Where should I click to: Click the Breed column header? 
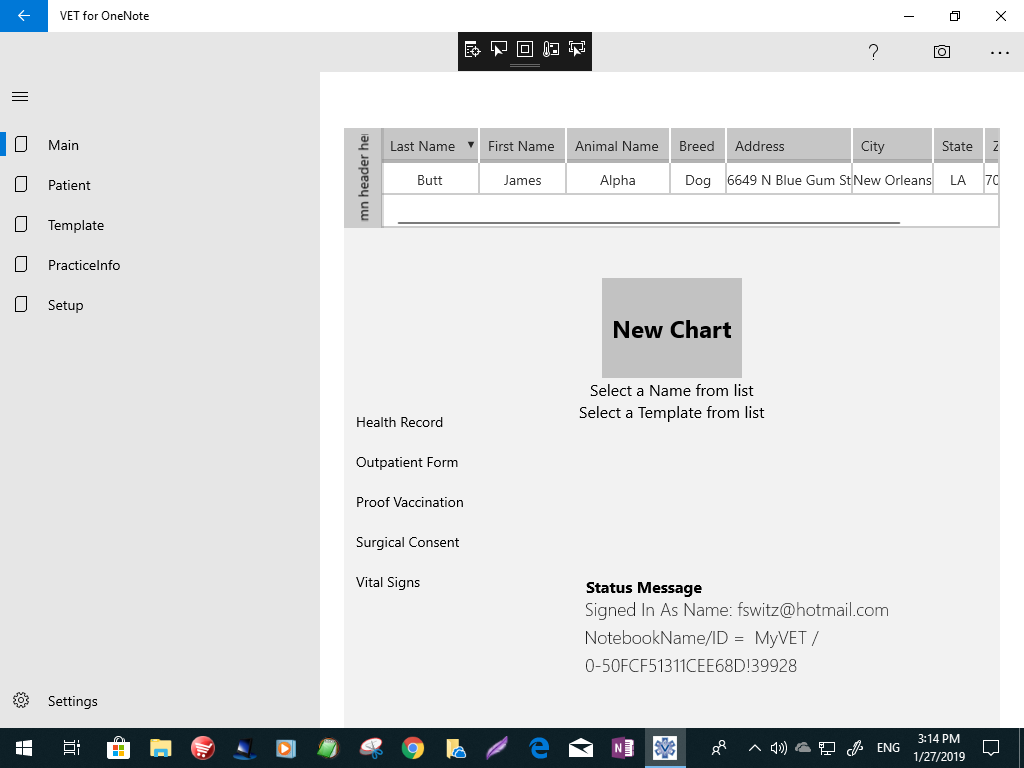point(697,146)
